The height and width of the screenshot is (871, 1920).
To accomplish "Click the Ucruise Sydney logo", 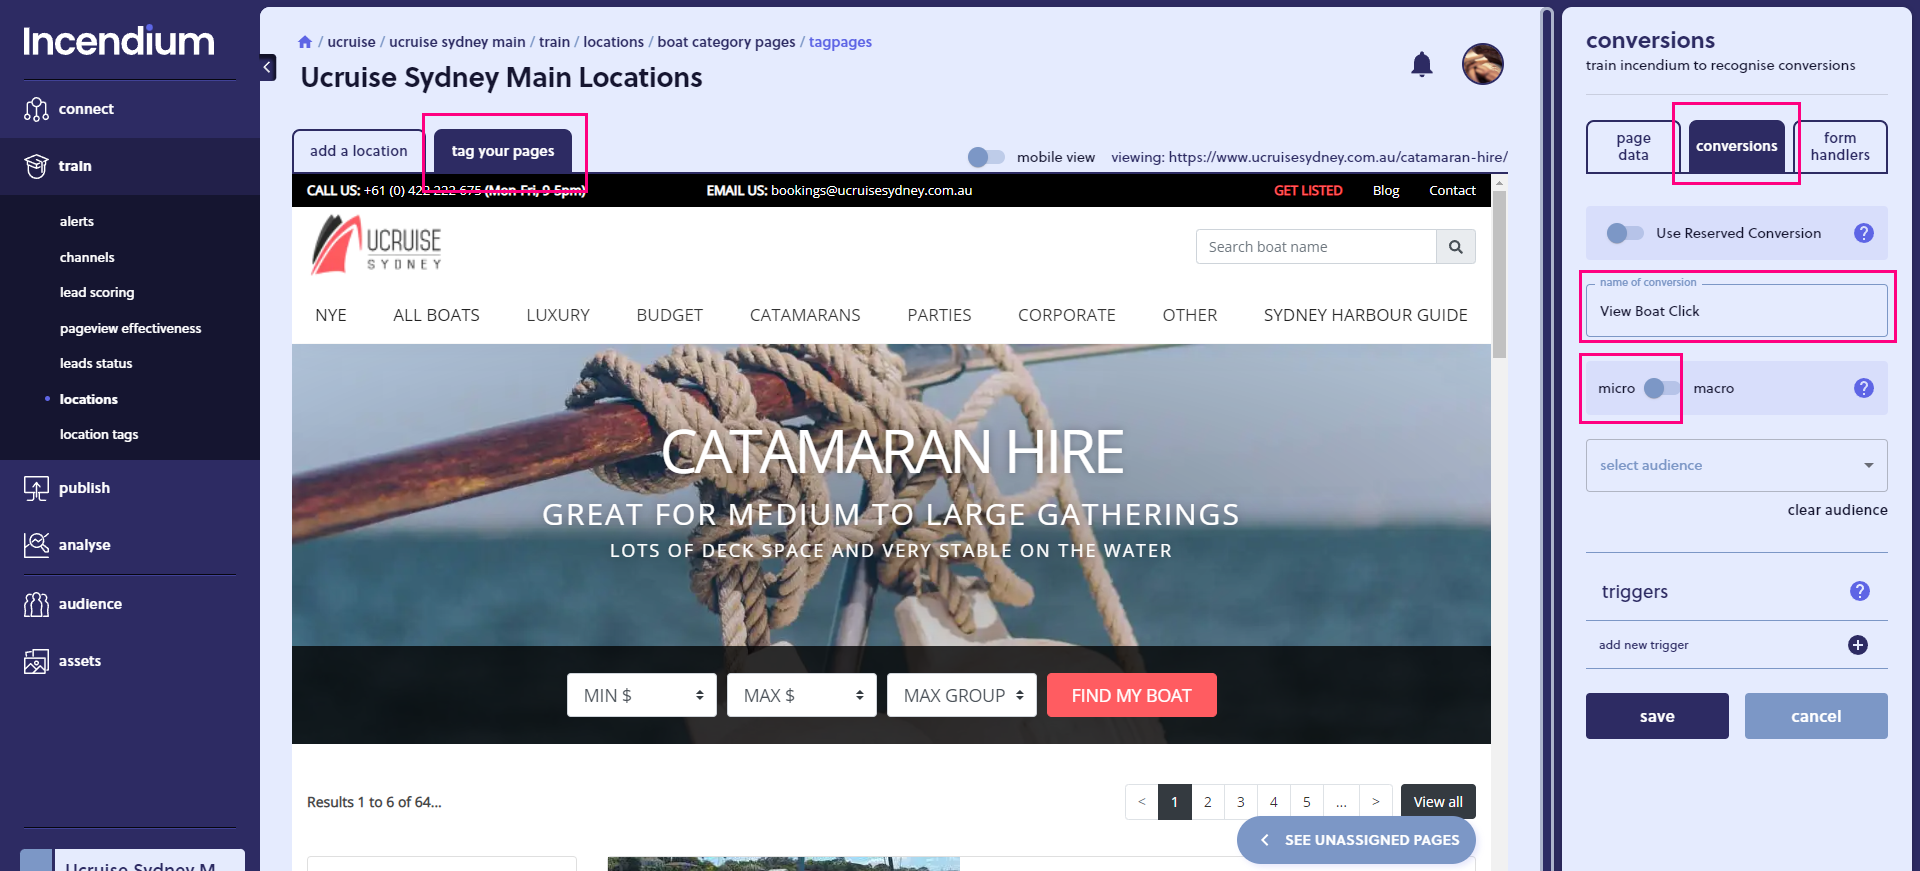I will pos(376,245).
